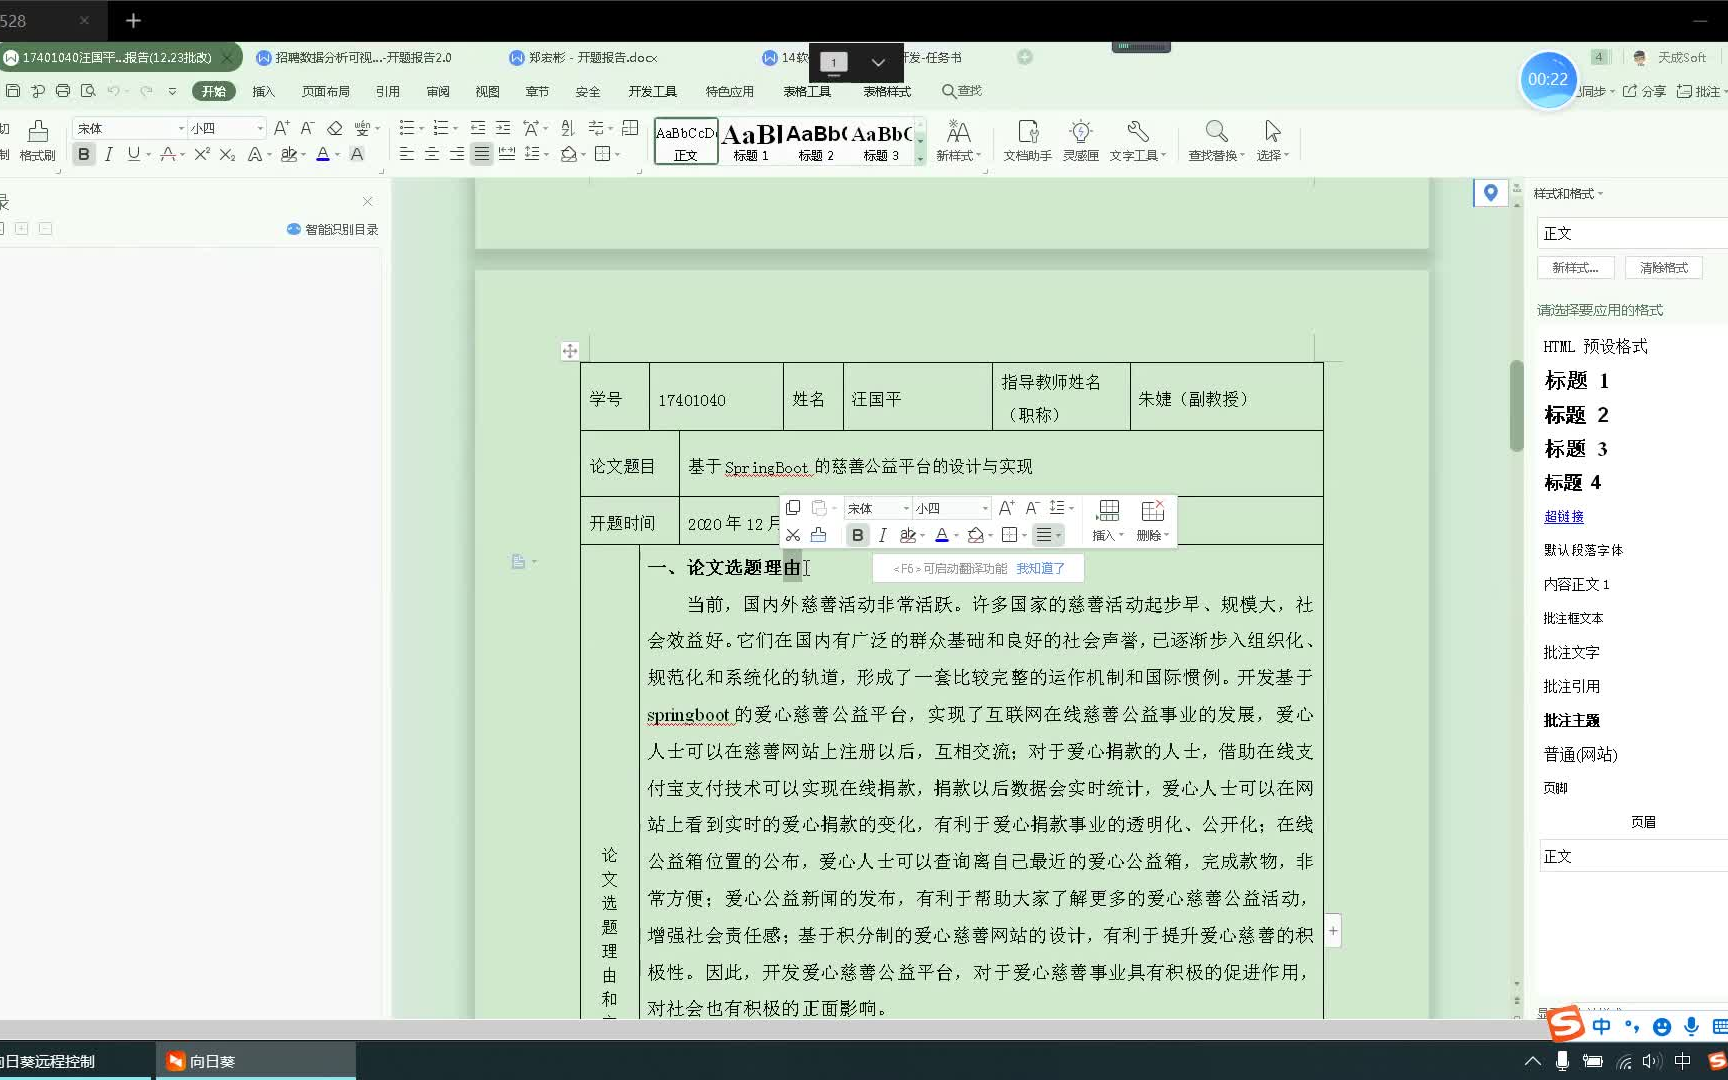Apply the 标题 2 style from the gallery
This screenshot has height=1080, width=1728.
click(816, 141)
